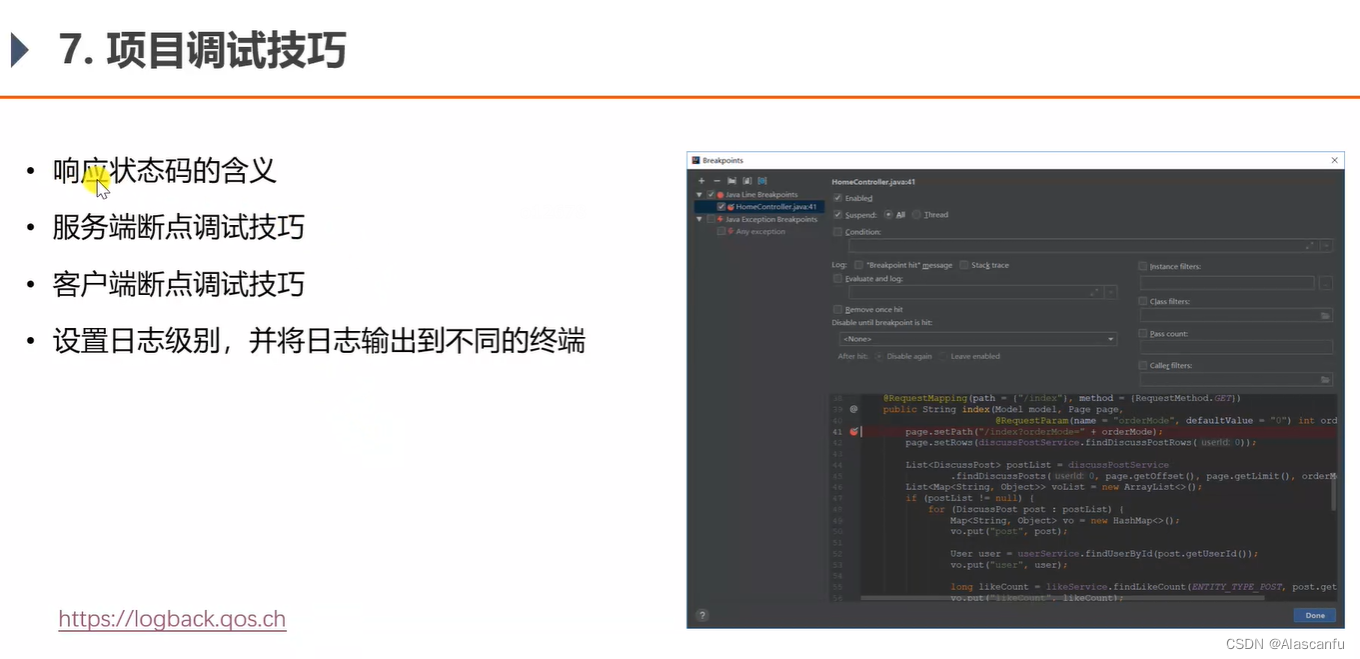Click the red Java Line Breakpoints icon
The image size is (1360, 659).
(x=720, y=195)
